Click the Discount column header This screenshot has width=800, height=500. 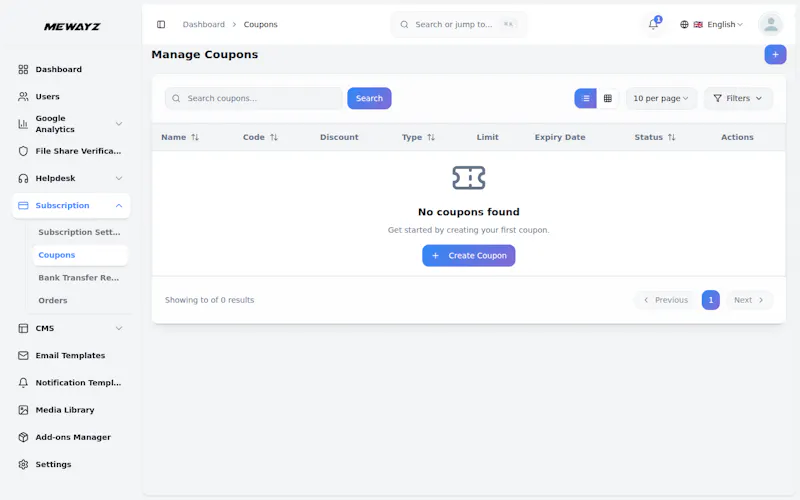coord(339,137)
